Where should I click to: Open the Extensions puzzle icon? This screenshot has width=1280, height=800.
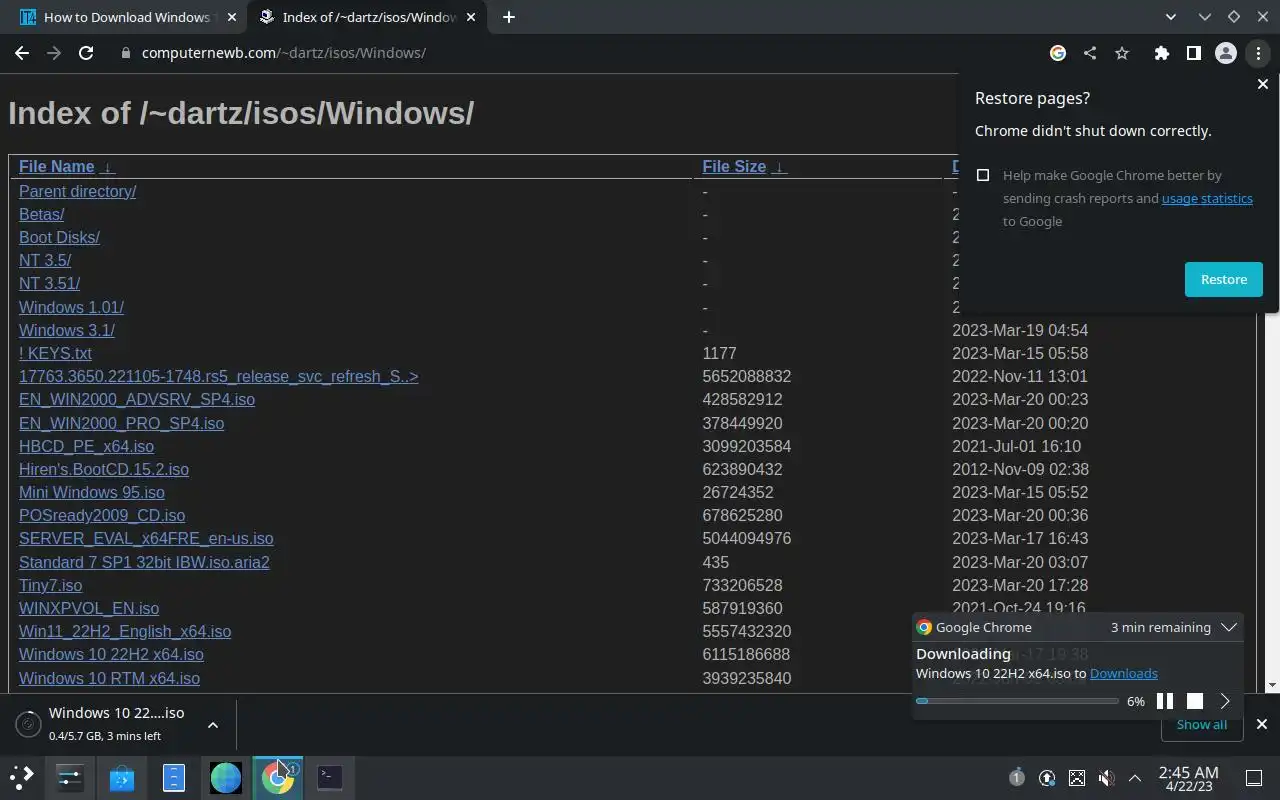click(x=1161, y=53)
